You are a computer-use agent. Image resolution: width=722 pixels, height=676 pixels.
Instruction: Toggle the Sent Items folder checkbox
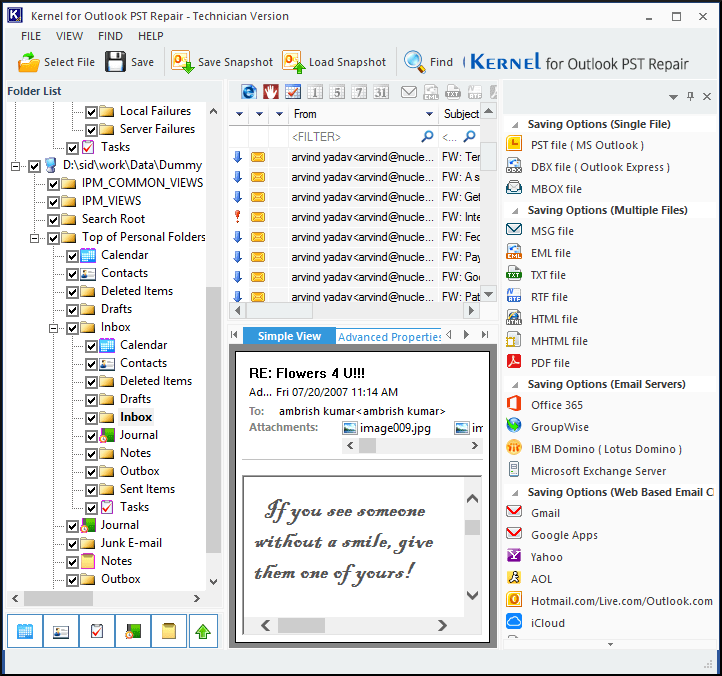point(91,489)
